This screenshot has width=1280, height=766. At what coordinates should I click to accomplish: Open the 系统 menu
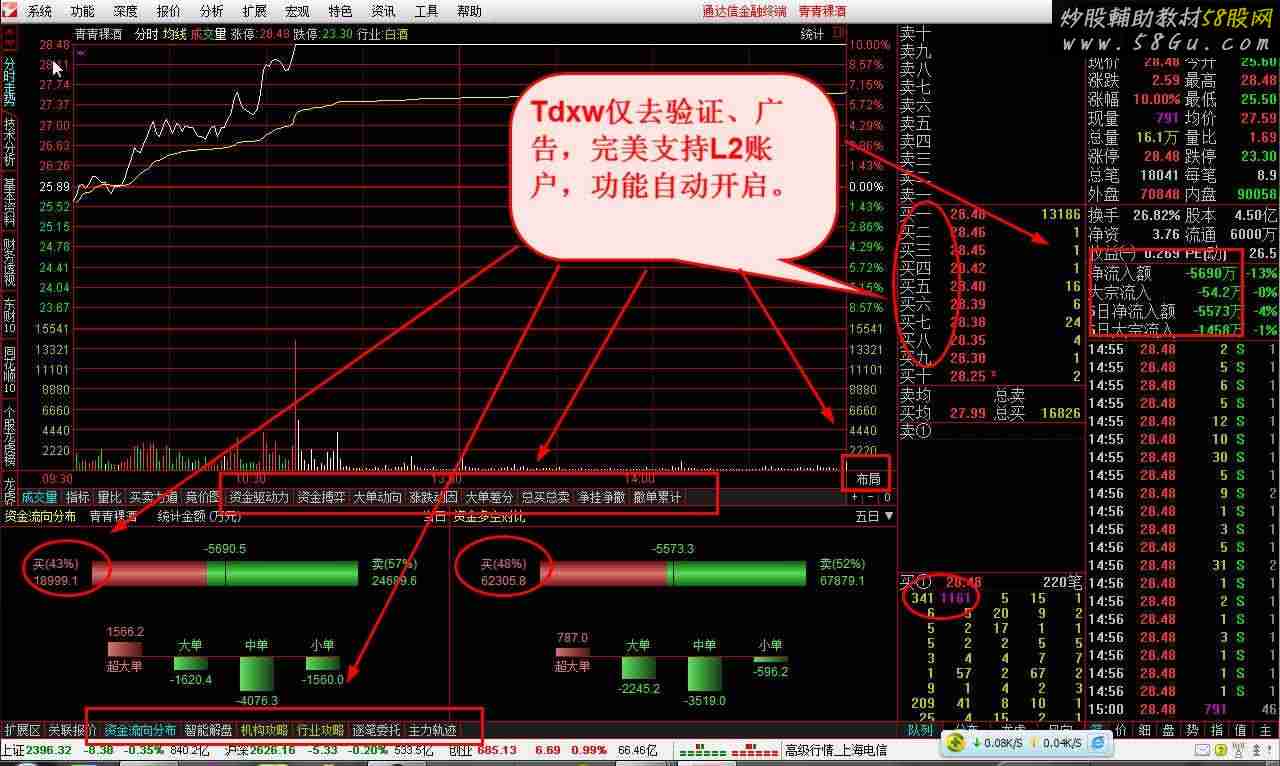[39, 12]
